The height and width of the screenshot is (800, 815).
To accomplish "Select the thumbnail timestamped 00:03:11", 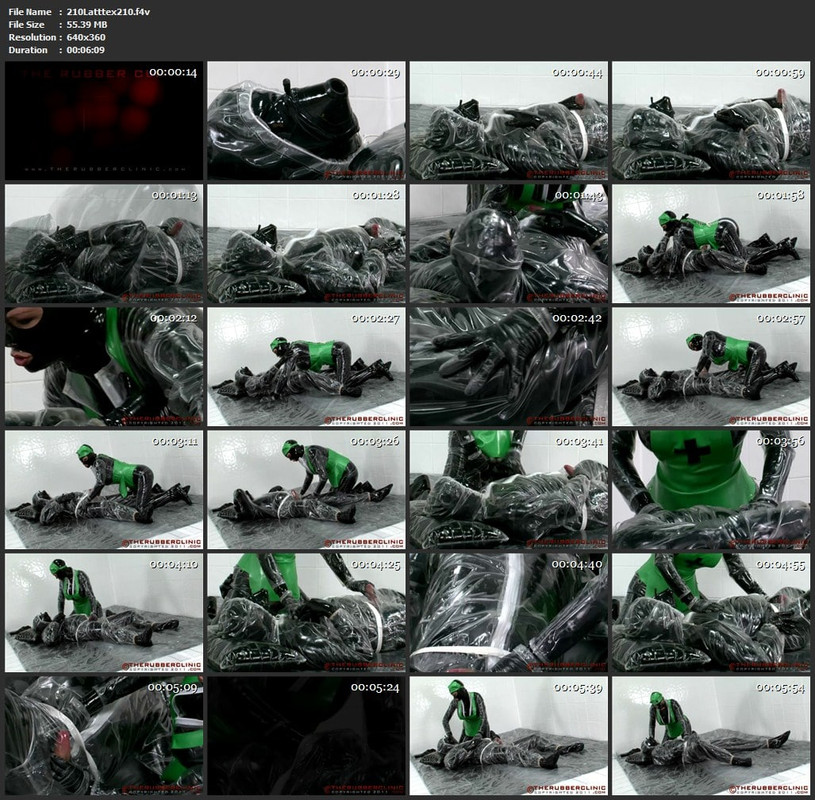I will pos(104,490).
